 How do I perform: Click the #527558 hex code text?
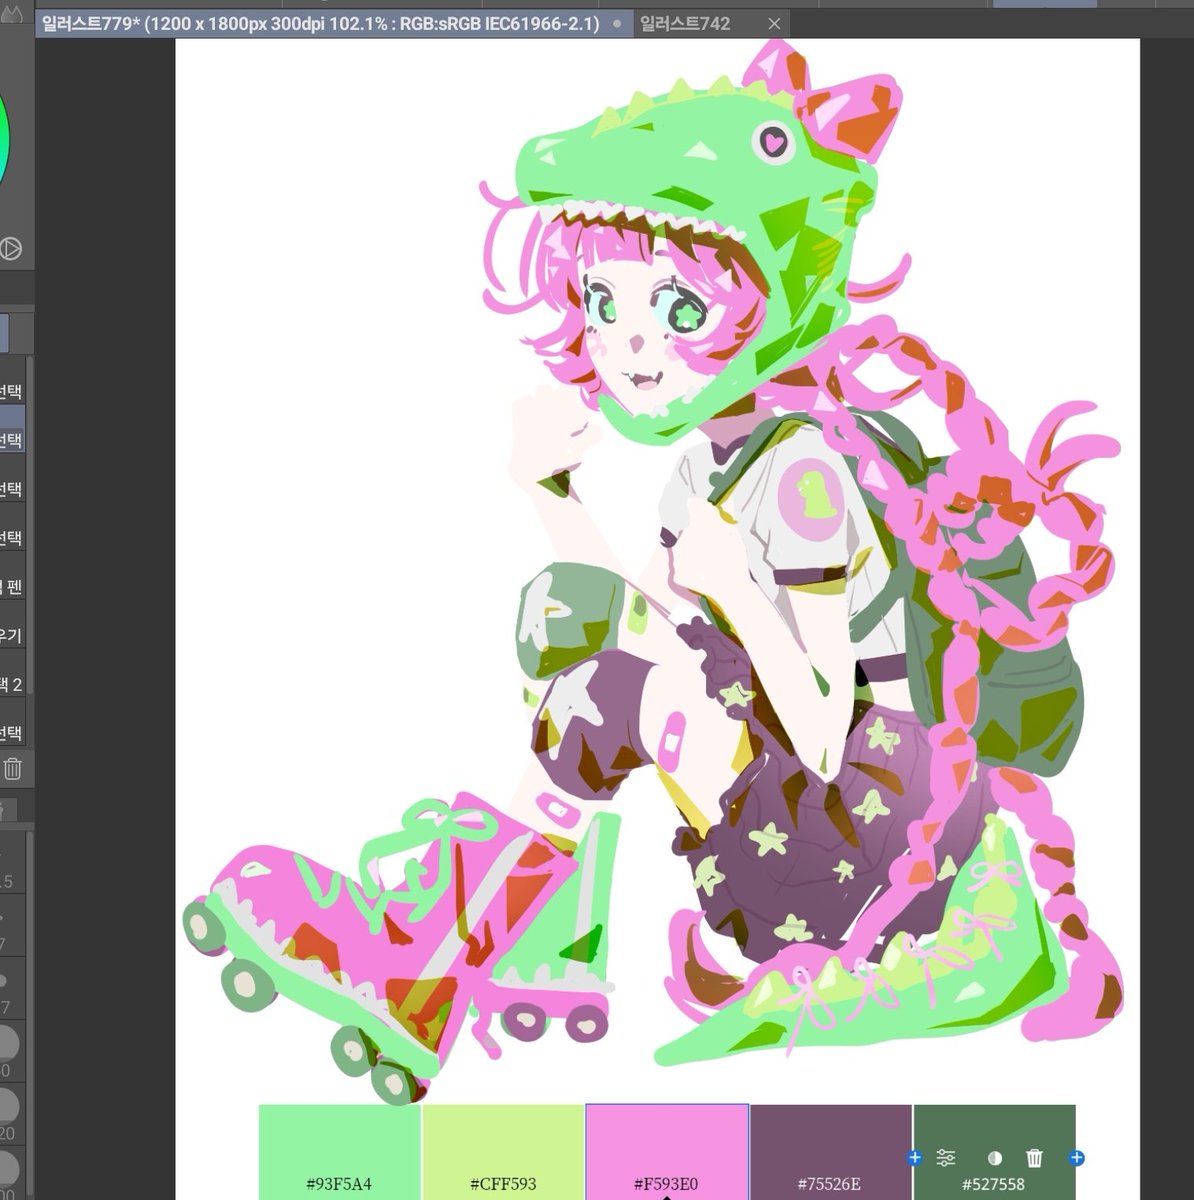click(993, 1184)
